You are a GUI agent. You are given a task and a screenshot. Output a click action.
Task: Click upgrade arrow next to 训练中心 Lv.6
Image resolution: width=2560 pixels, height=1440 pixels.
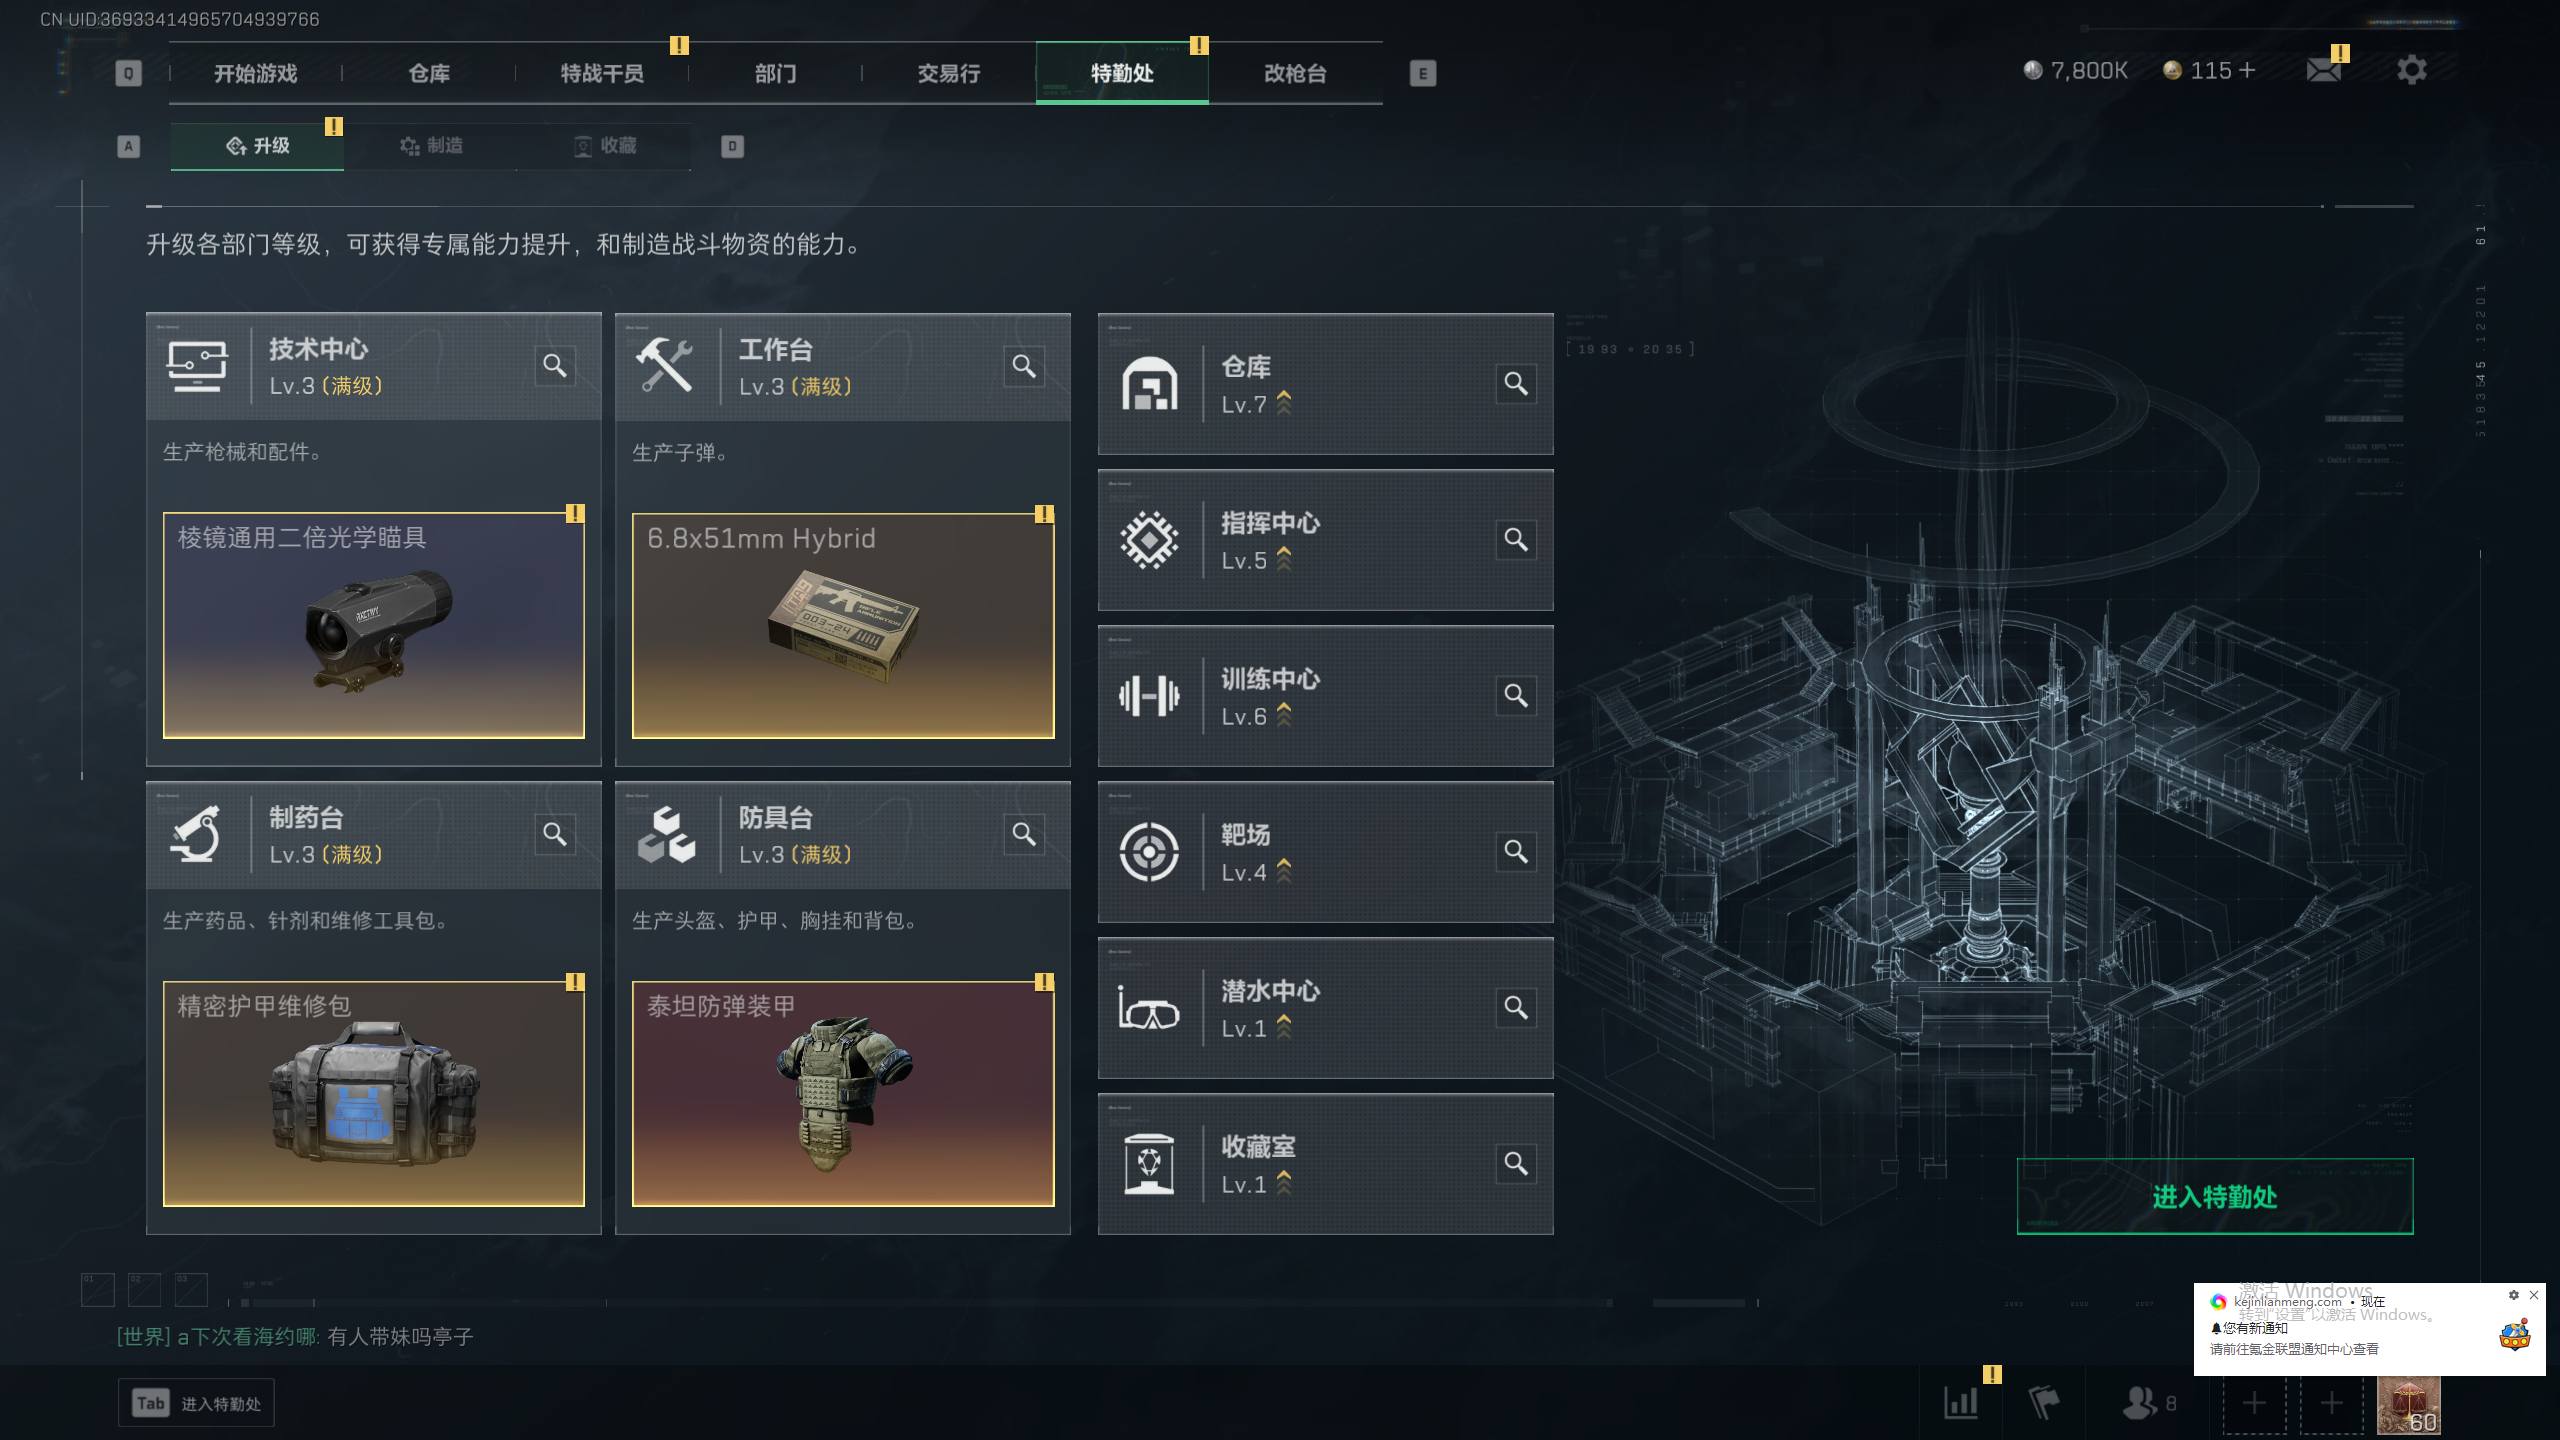[1284, 715]
